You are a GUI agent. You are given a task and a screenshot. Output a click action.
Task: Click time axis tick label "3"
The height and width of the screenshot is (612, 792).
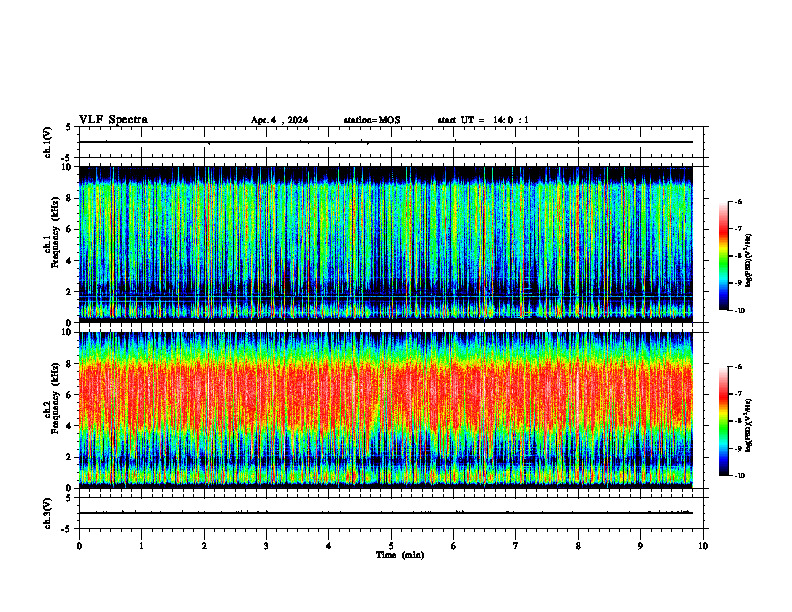(x=266, y=546)
